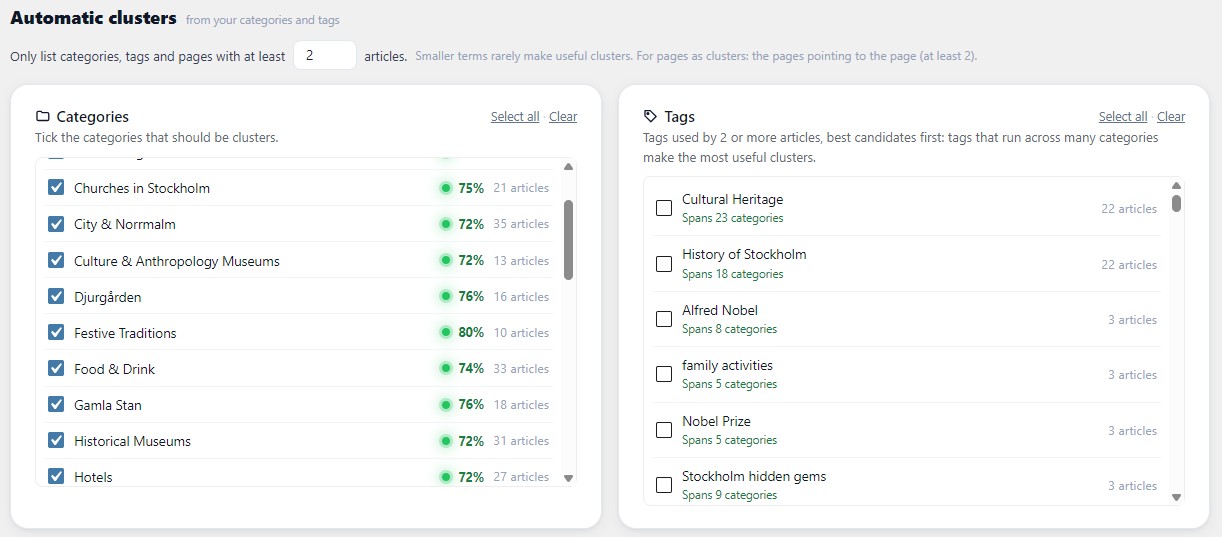
Task: Click the Automatic clusters heading
Action: tap(93, 18)
